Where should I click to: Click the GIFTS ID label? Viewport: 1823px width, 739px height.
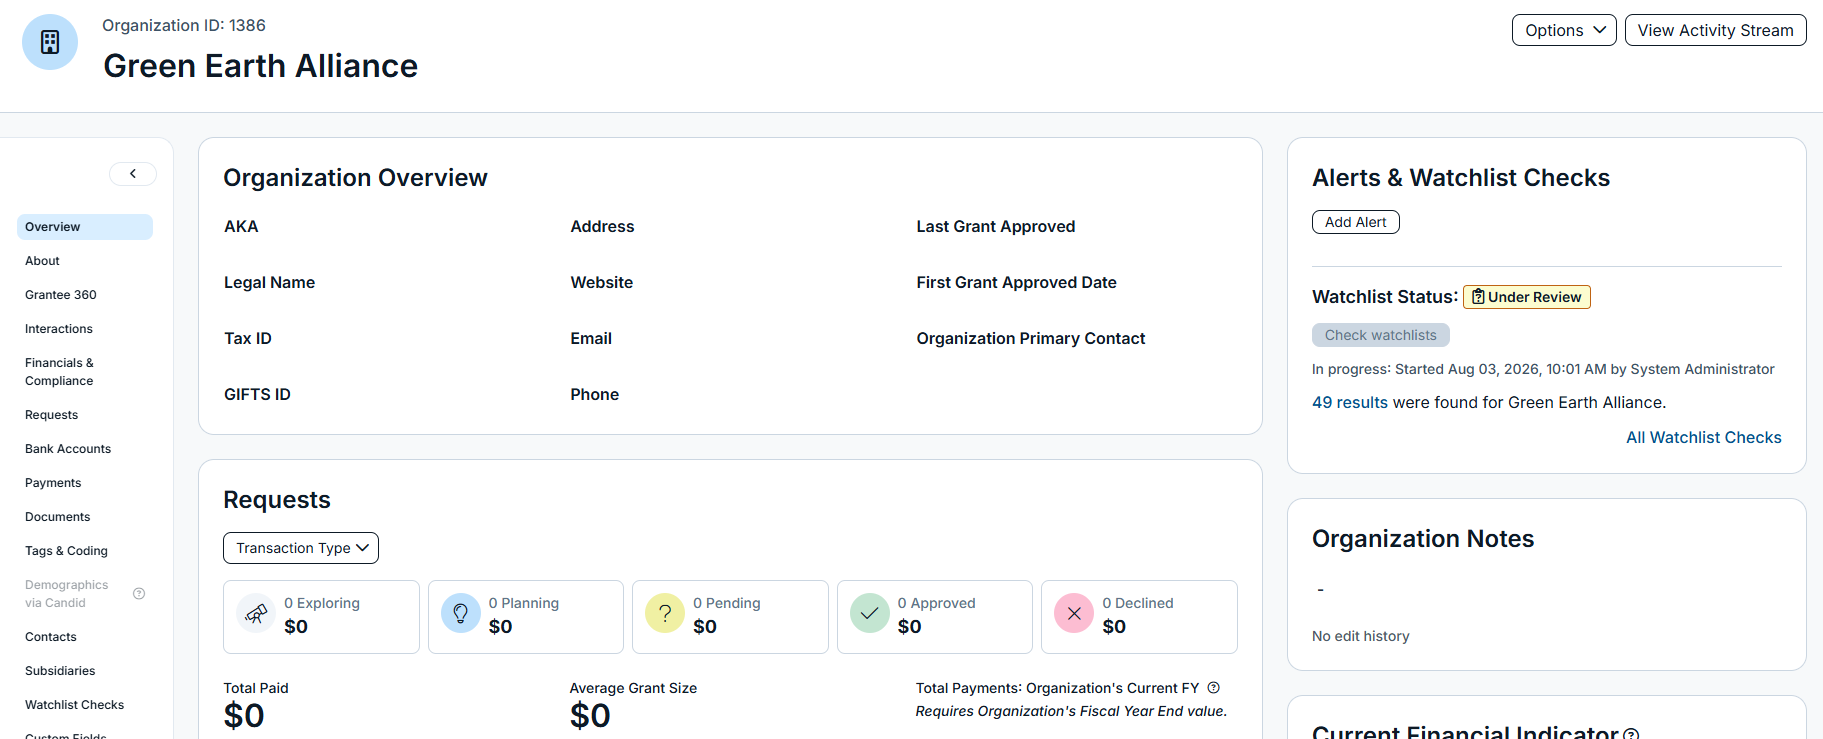pos(257,395)
